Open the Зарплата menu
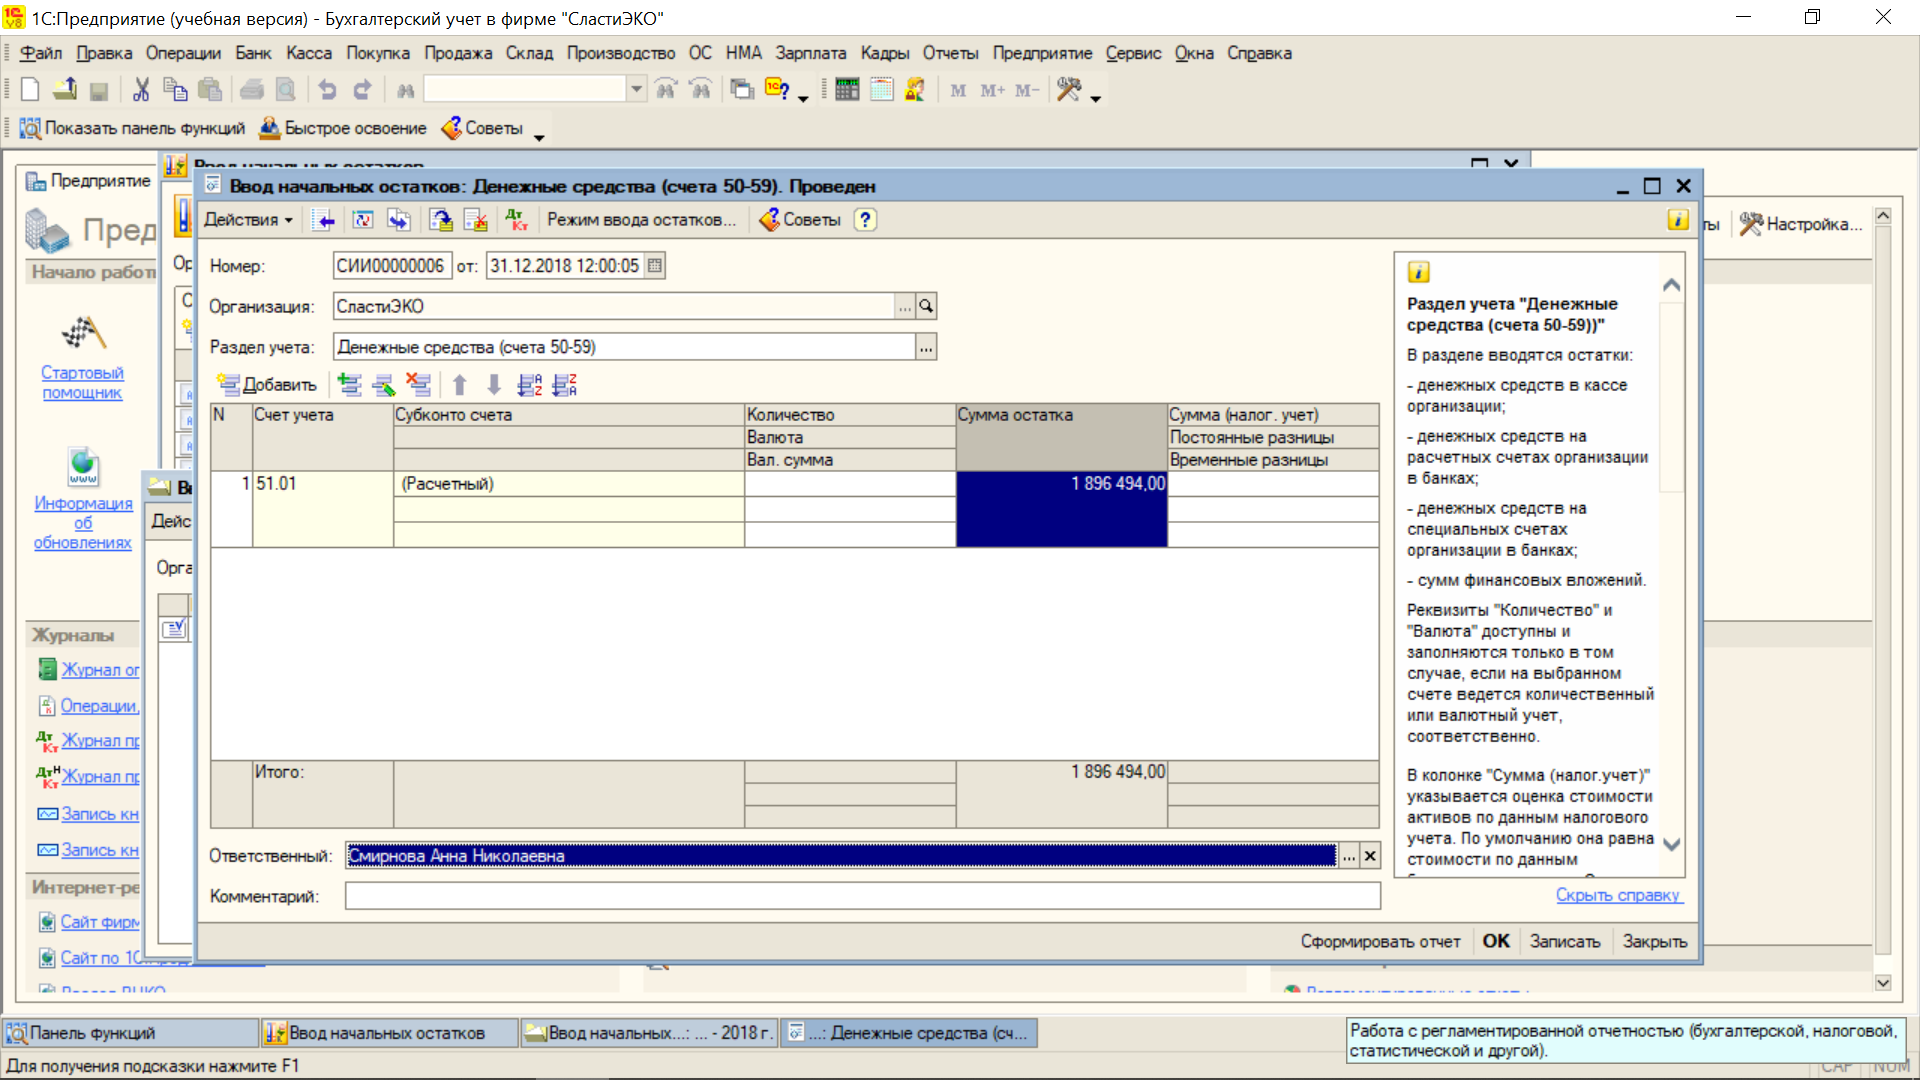The image size is (1920, 1080). pyautogui.click(x=810, y=53)
